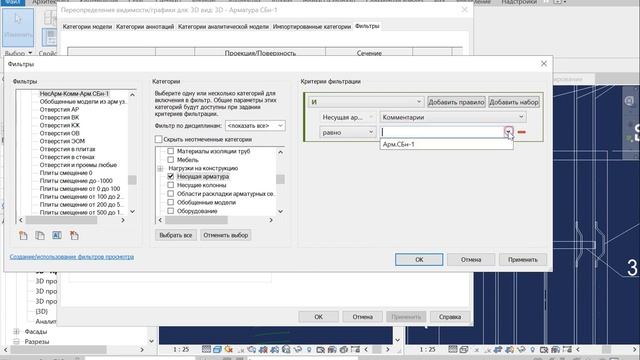Toggle Скрыть неотмеченные категории checkbox

pyautogui.click(x=158, y=139)
